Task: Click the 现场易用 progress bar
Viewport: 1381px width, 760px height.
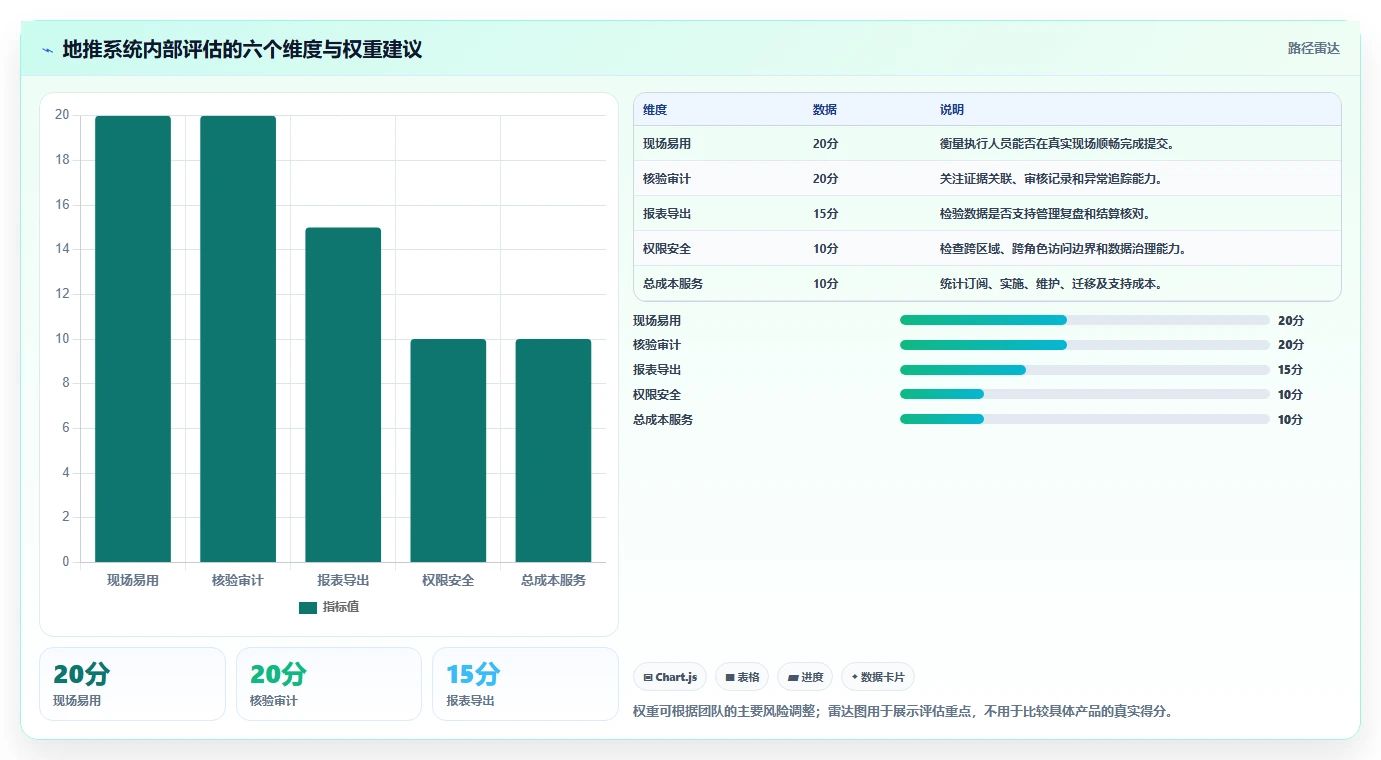Action: tap(1085, 320)
